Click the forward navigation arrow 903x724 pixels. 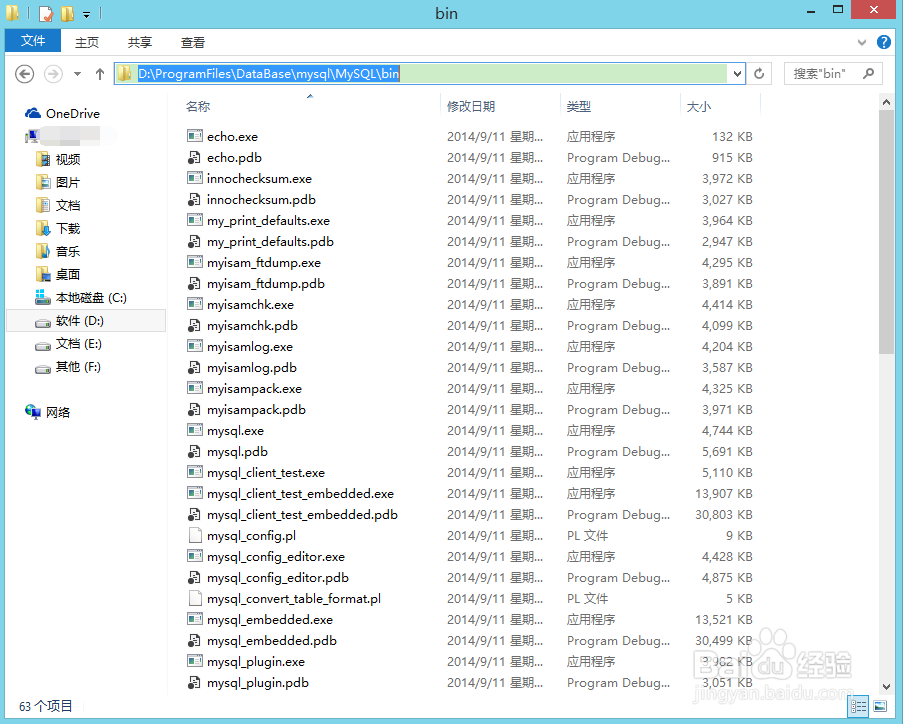click(54, 74)
